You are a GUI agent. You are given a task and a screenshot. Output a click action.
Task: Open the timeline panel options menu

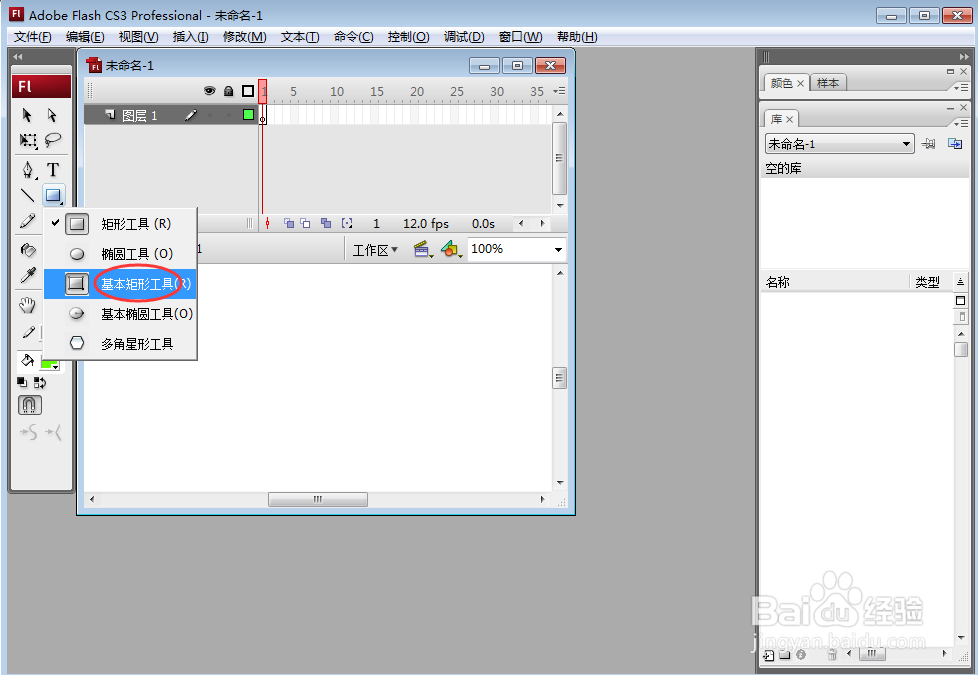pos(559,91)
